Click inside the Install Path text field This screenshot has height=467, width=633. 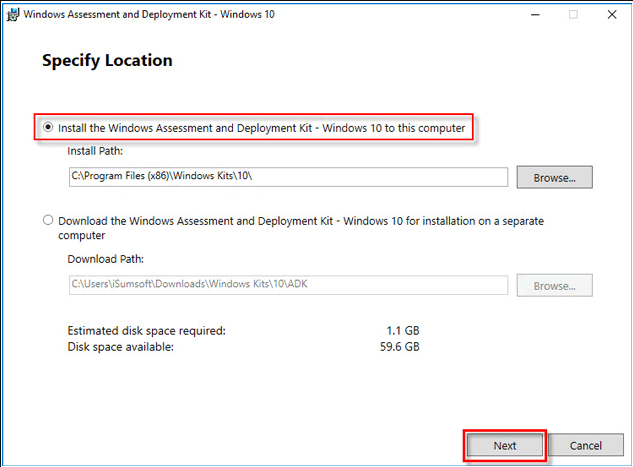pyautogui.click(x=288, y=177)
